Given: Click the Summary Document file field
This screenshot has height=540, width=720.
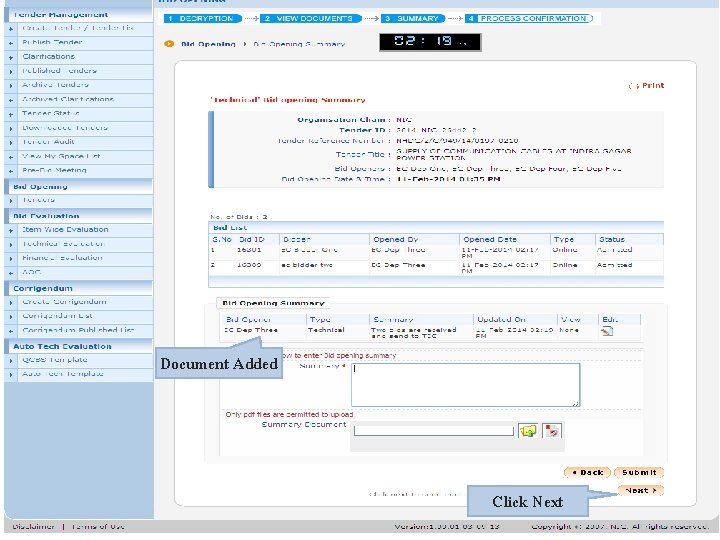Looking at the screenshot, I should (433, 431).
